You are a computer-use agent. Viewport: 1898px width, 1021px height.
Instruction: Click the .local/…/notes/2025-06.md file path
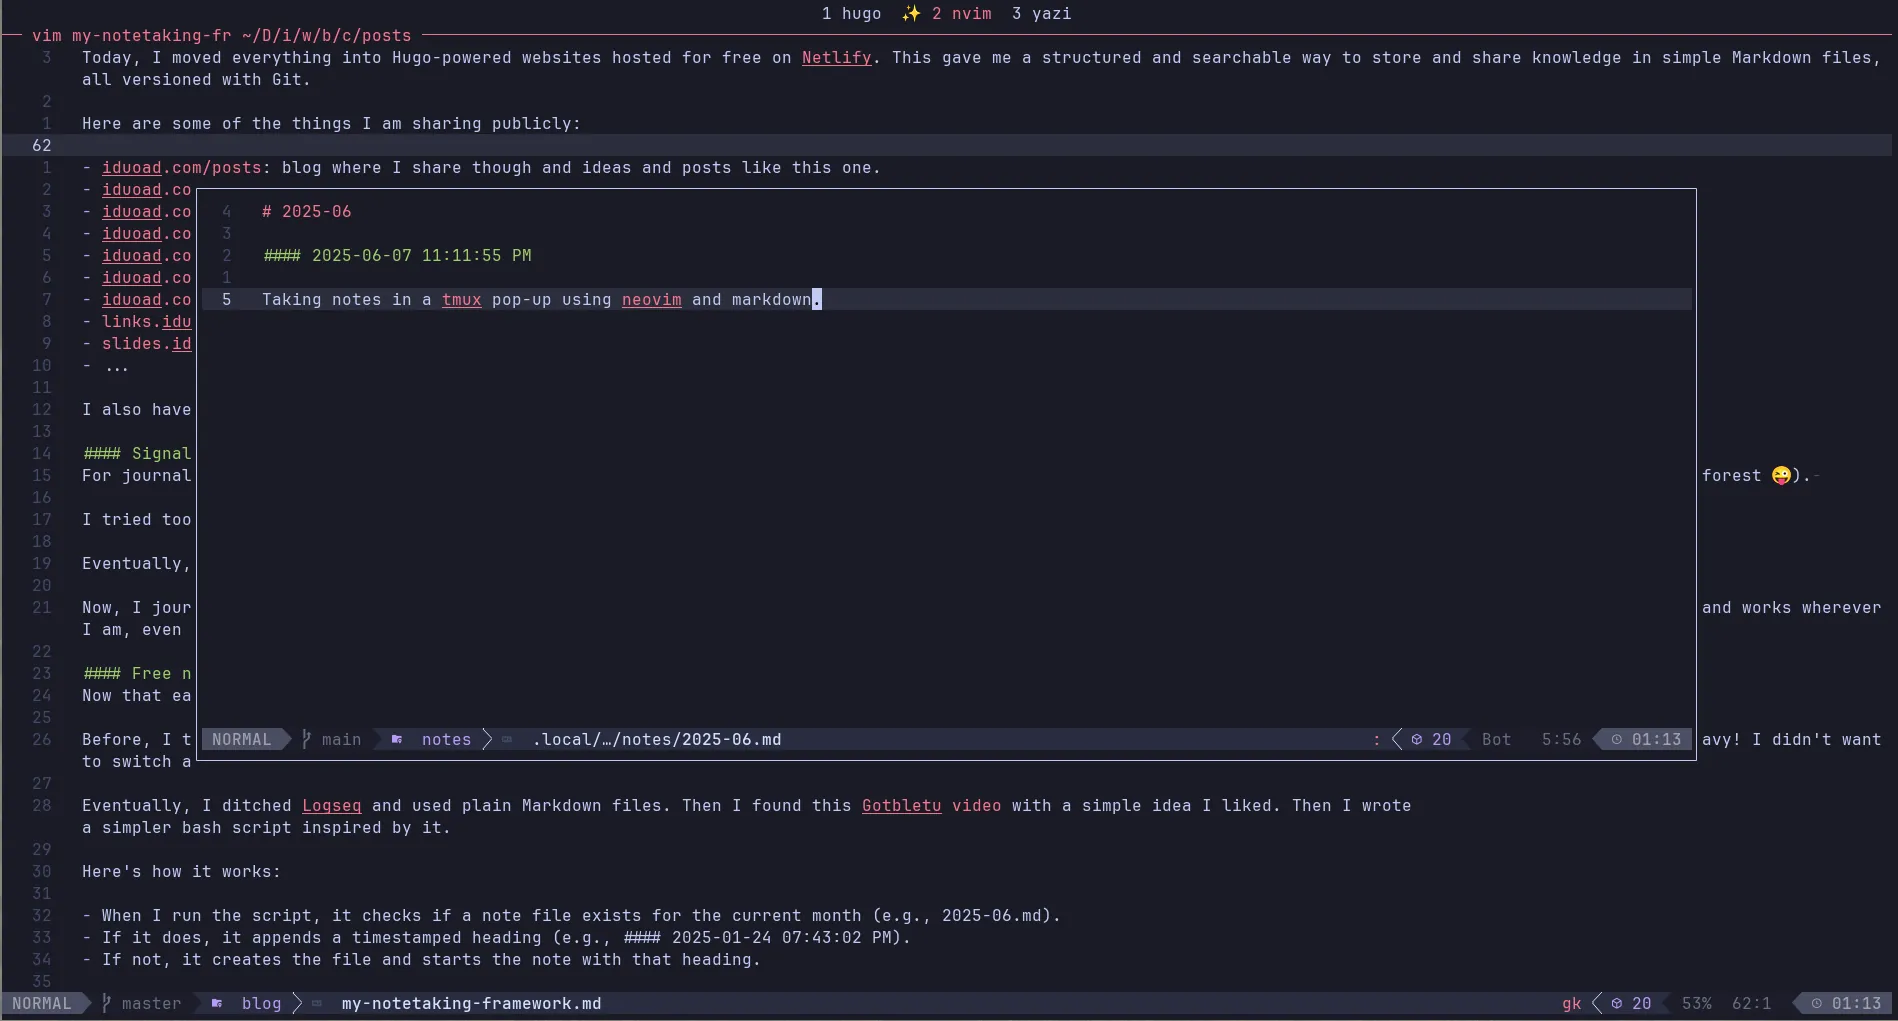click(x=656, y=739)
